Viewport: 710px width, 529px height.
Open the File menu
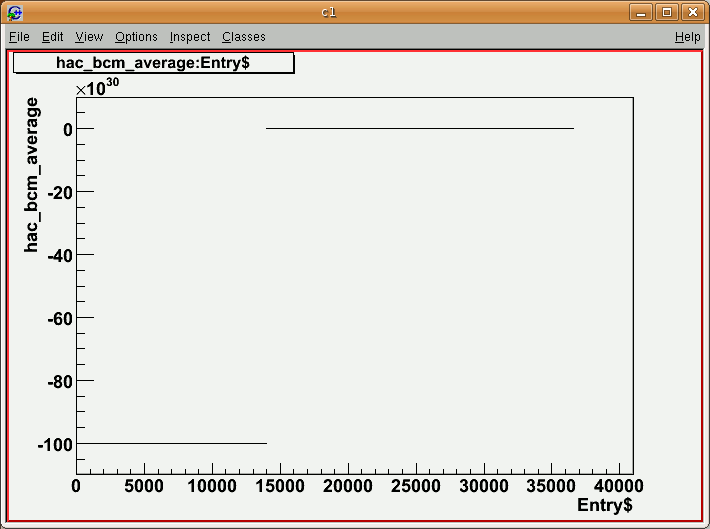click(x=19, y=37)
